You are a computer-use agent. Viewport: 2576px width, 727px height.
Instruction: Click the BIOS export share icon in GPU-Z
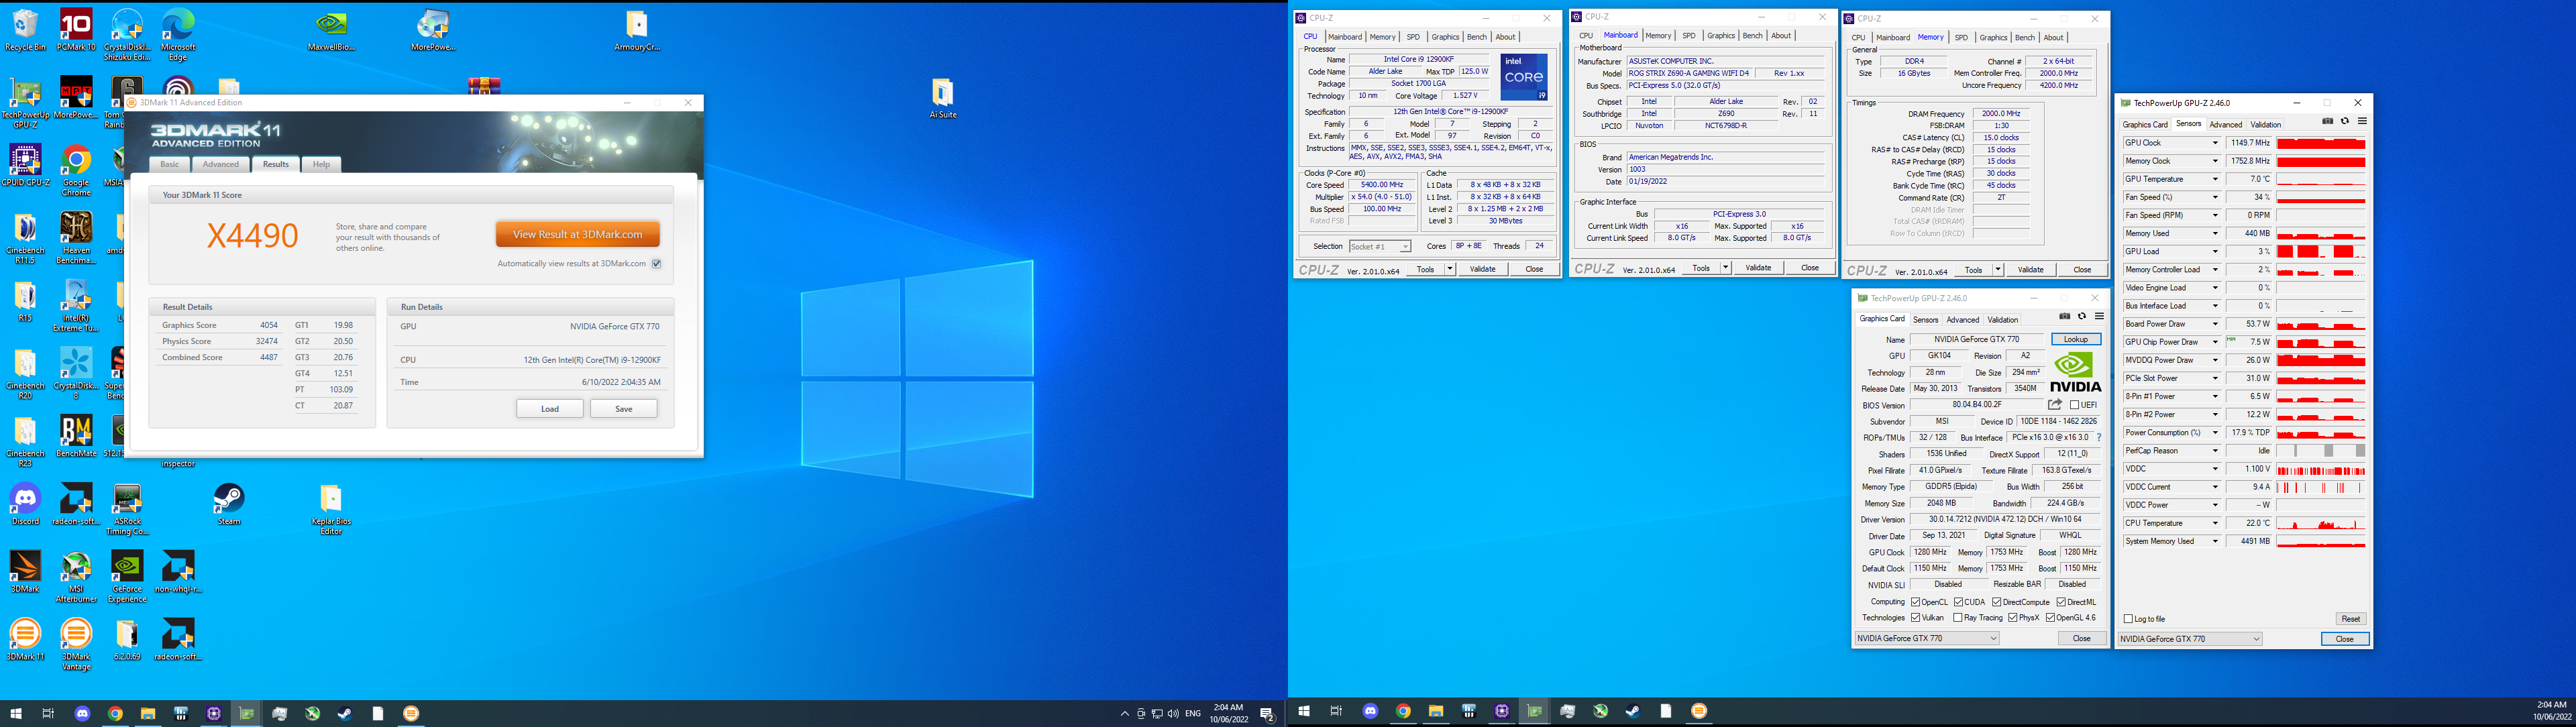coord(2055,404)
